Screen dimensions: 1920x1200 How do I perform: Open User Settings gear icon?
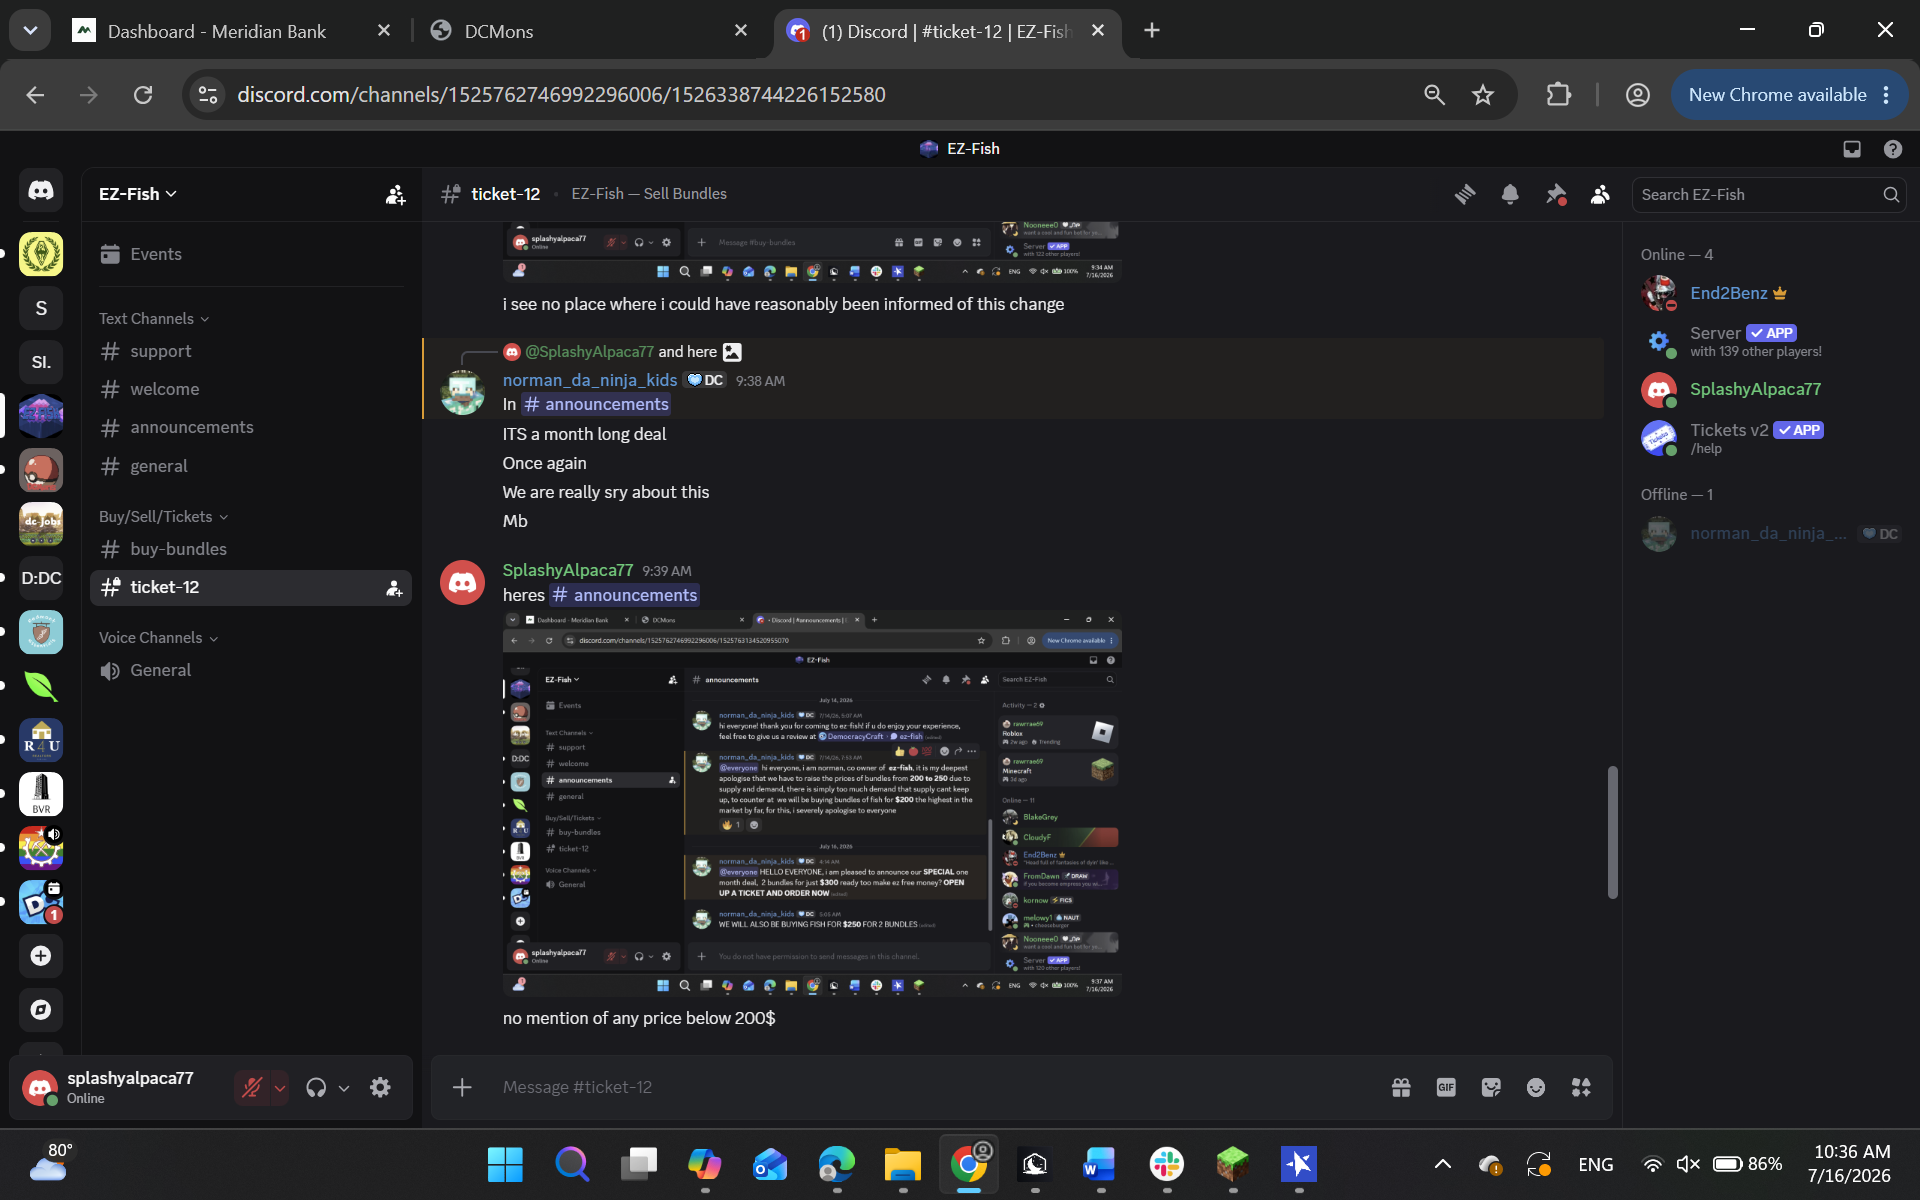380,1087
